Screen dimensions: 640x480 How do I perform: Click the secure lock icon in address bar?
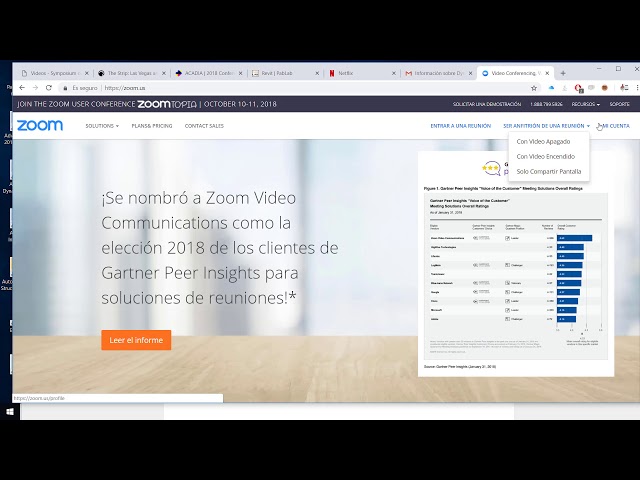coord(65,88)
